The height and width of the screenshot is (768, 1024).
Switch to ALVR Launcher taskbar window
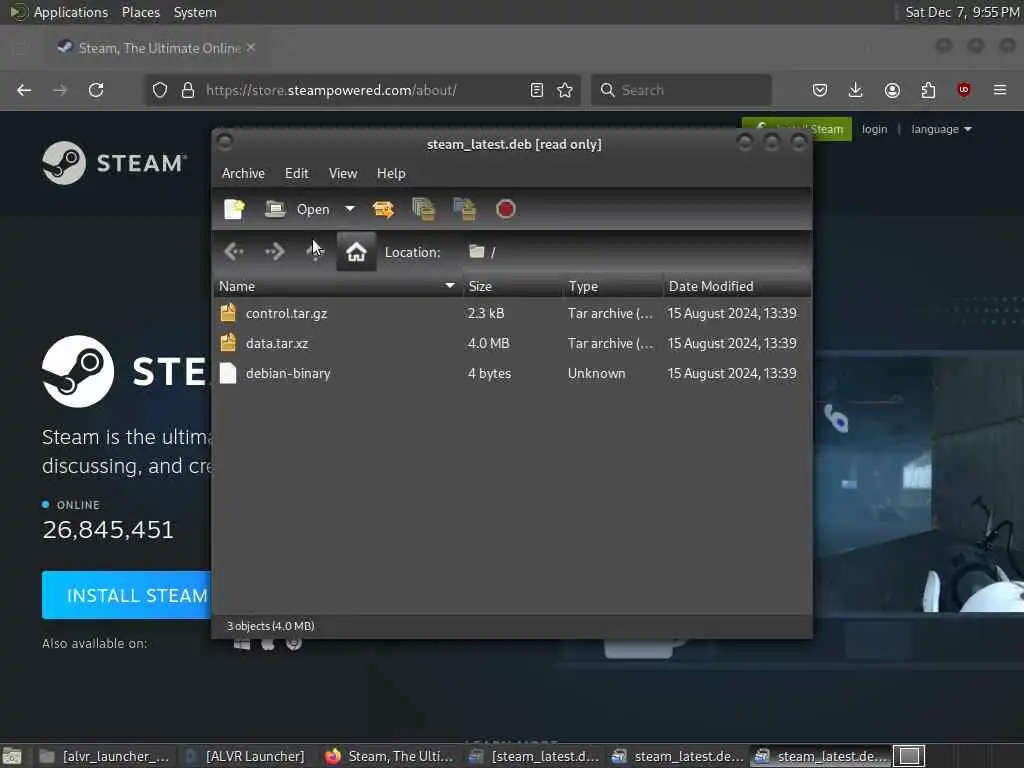pos(246,756)
